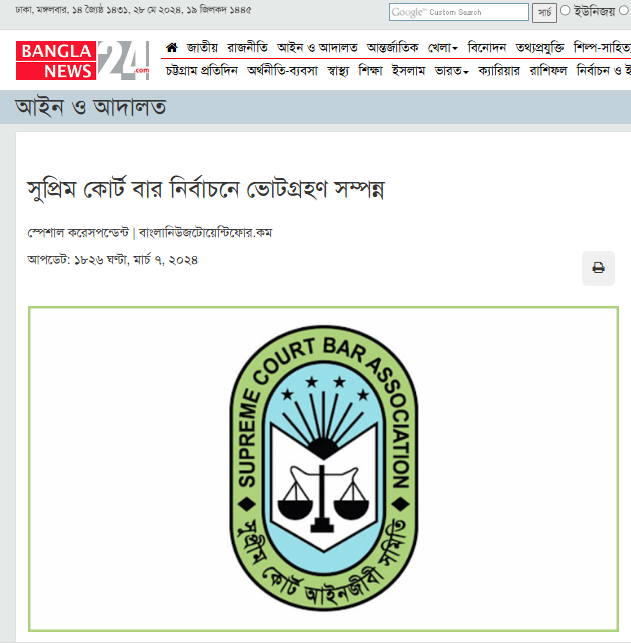The height and width of the screenshot is (643, 631).
Task: Open the রাজনীতি menu item
Action: 247,48
